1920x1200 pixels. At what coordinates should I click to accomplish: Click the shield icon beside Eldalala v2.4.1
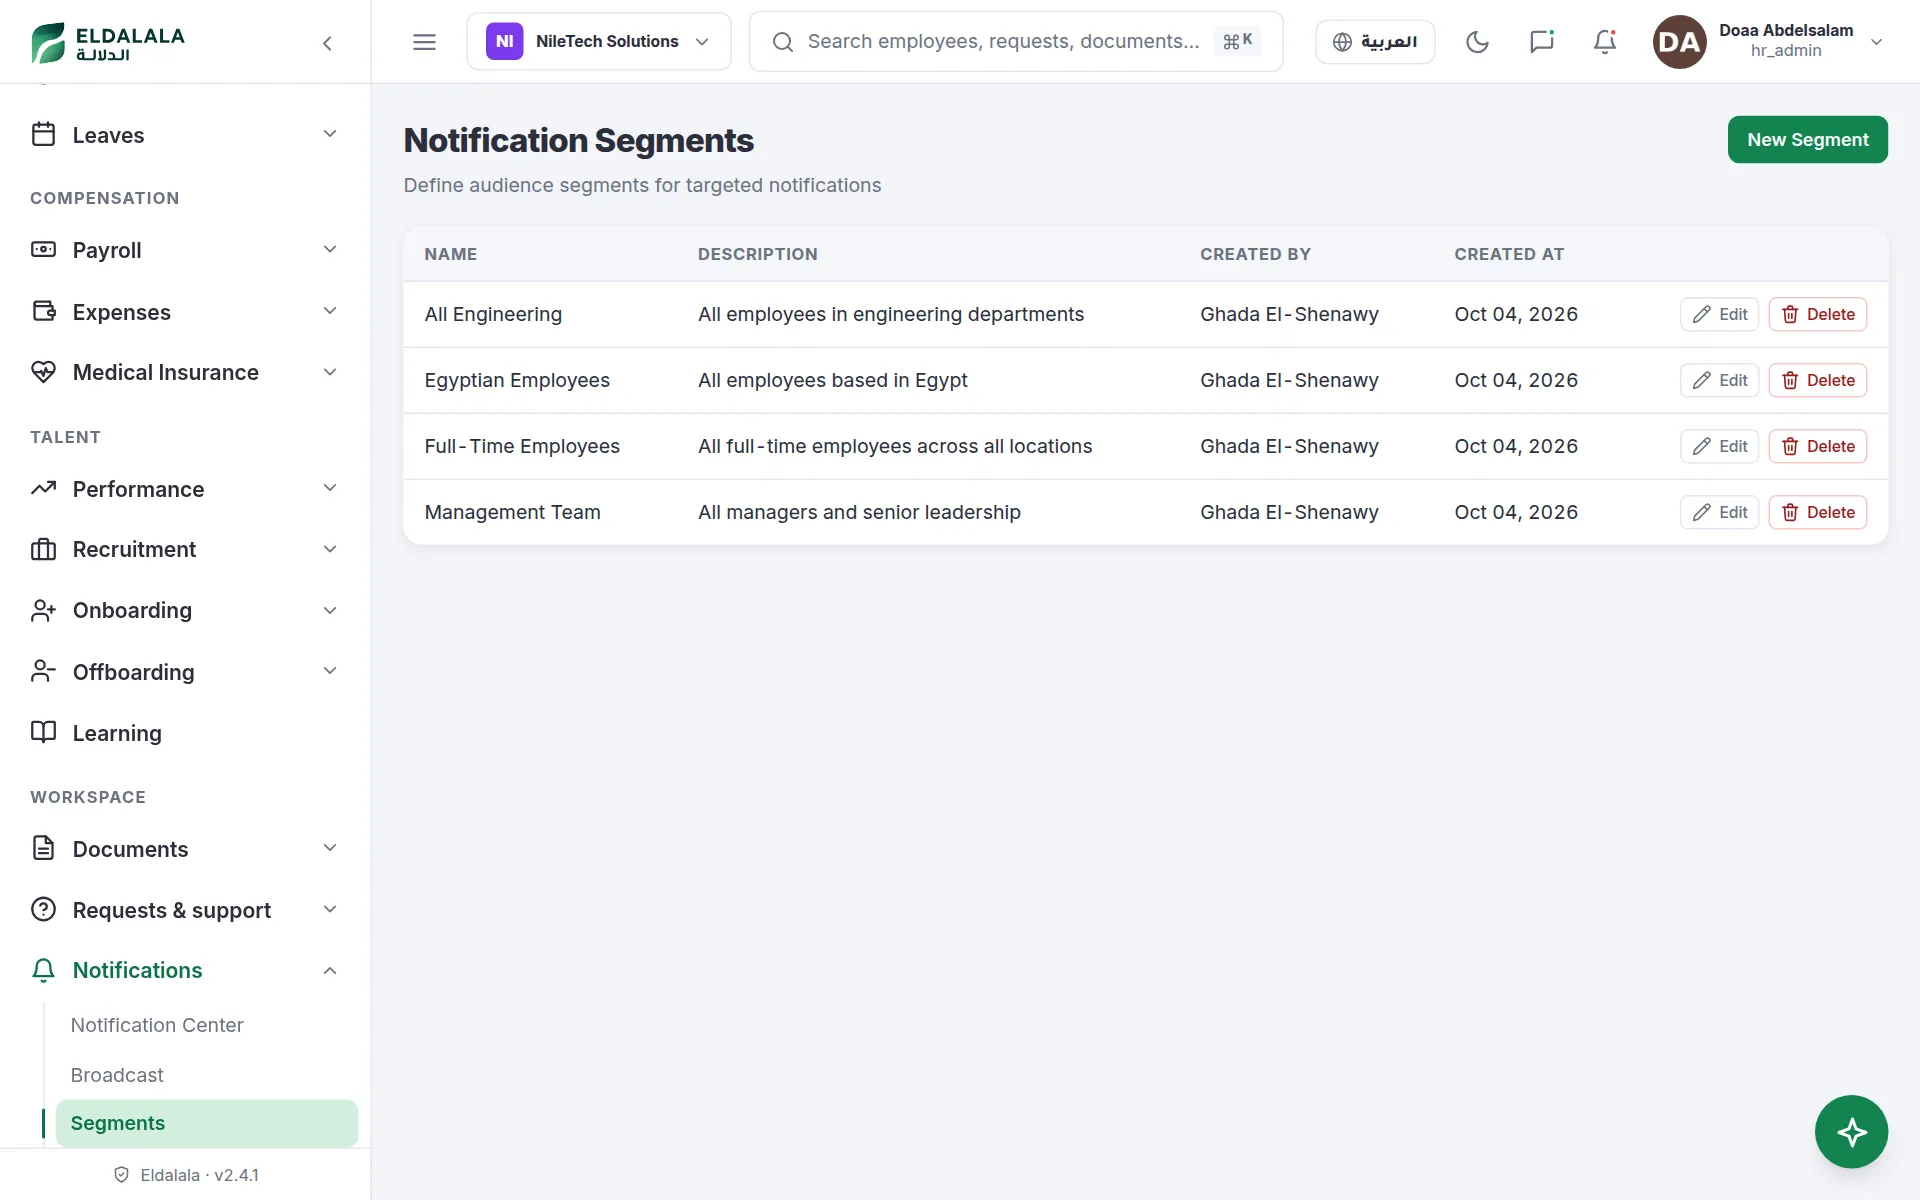121,1175
